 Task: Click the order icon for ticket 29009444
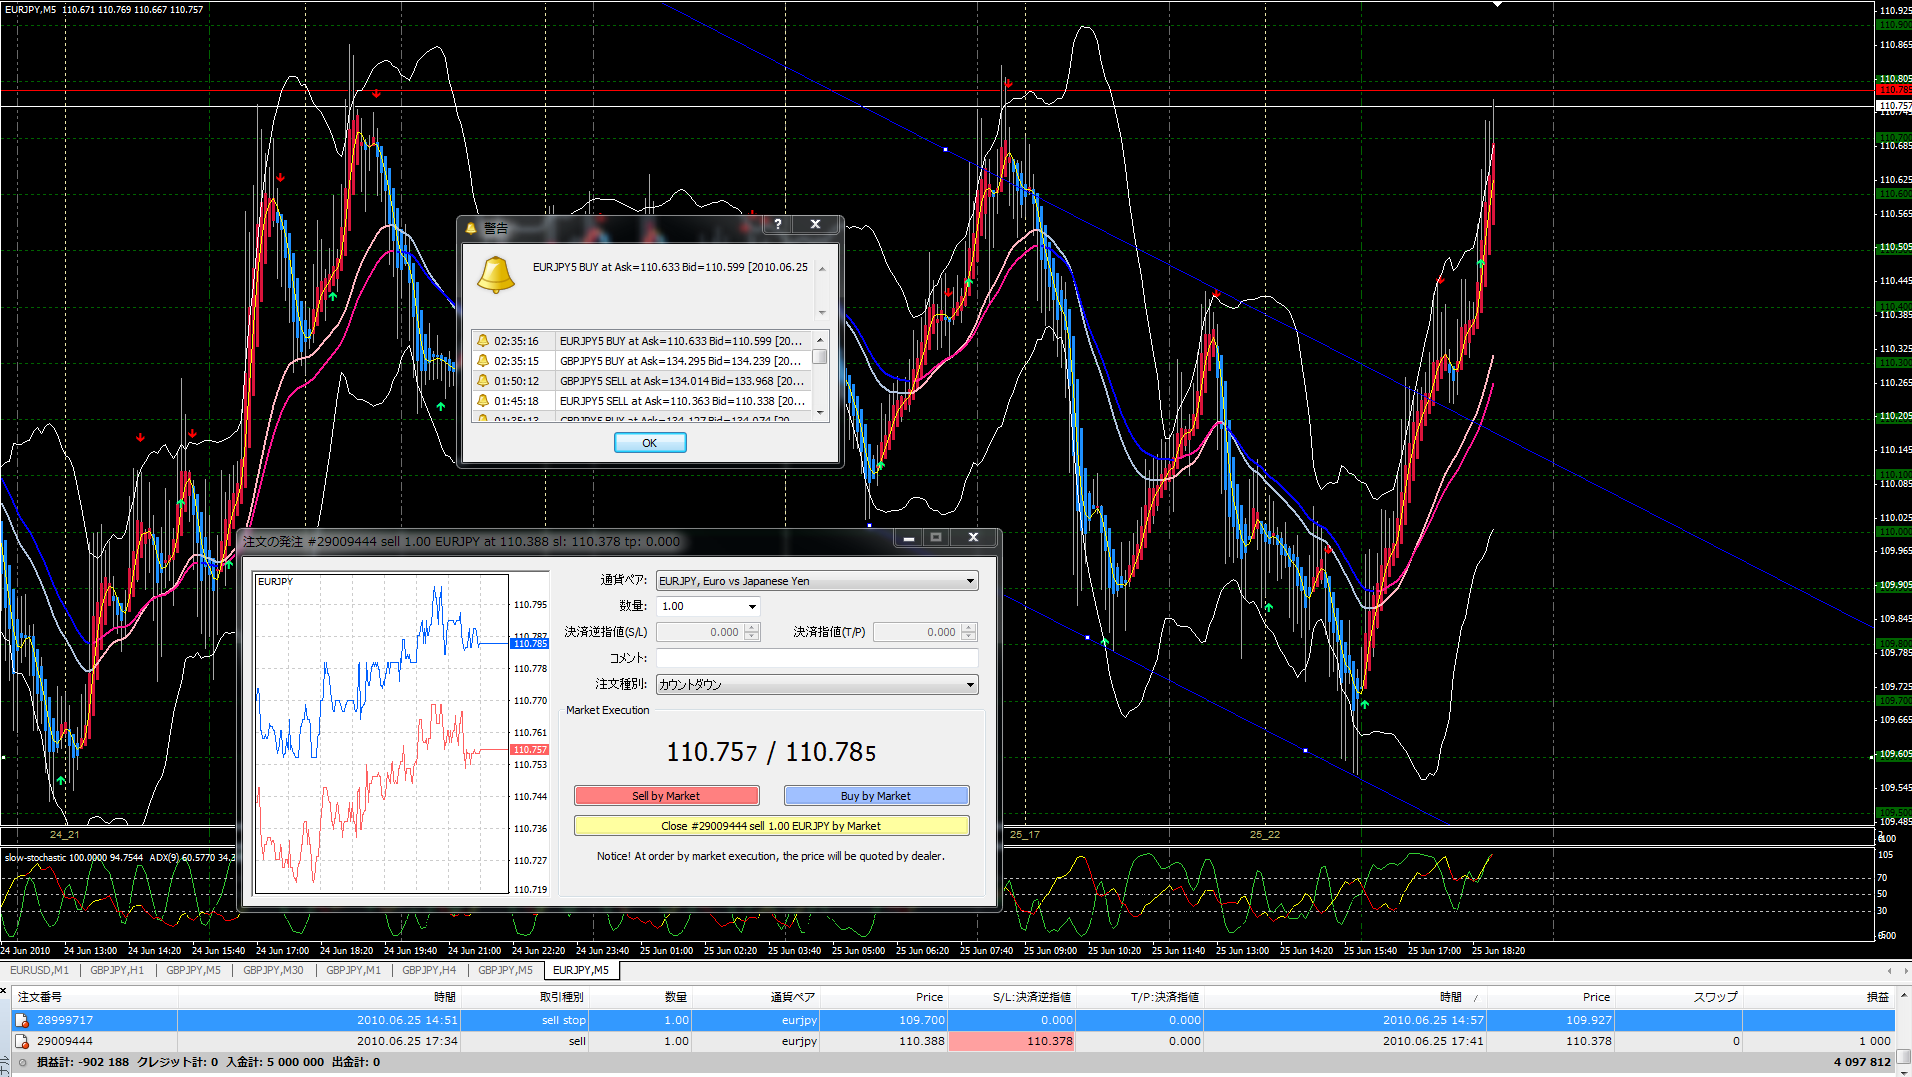coord(21,1041)
